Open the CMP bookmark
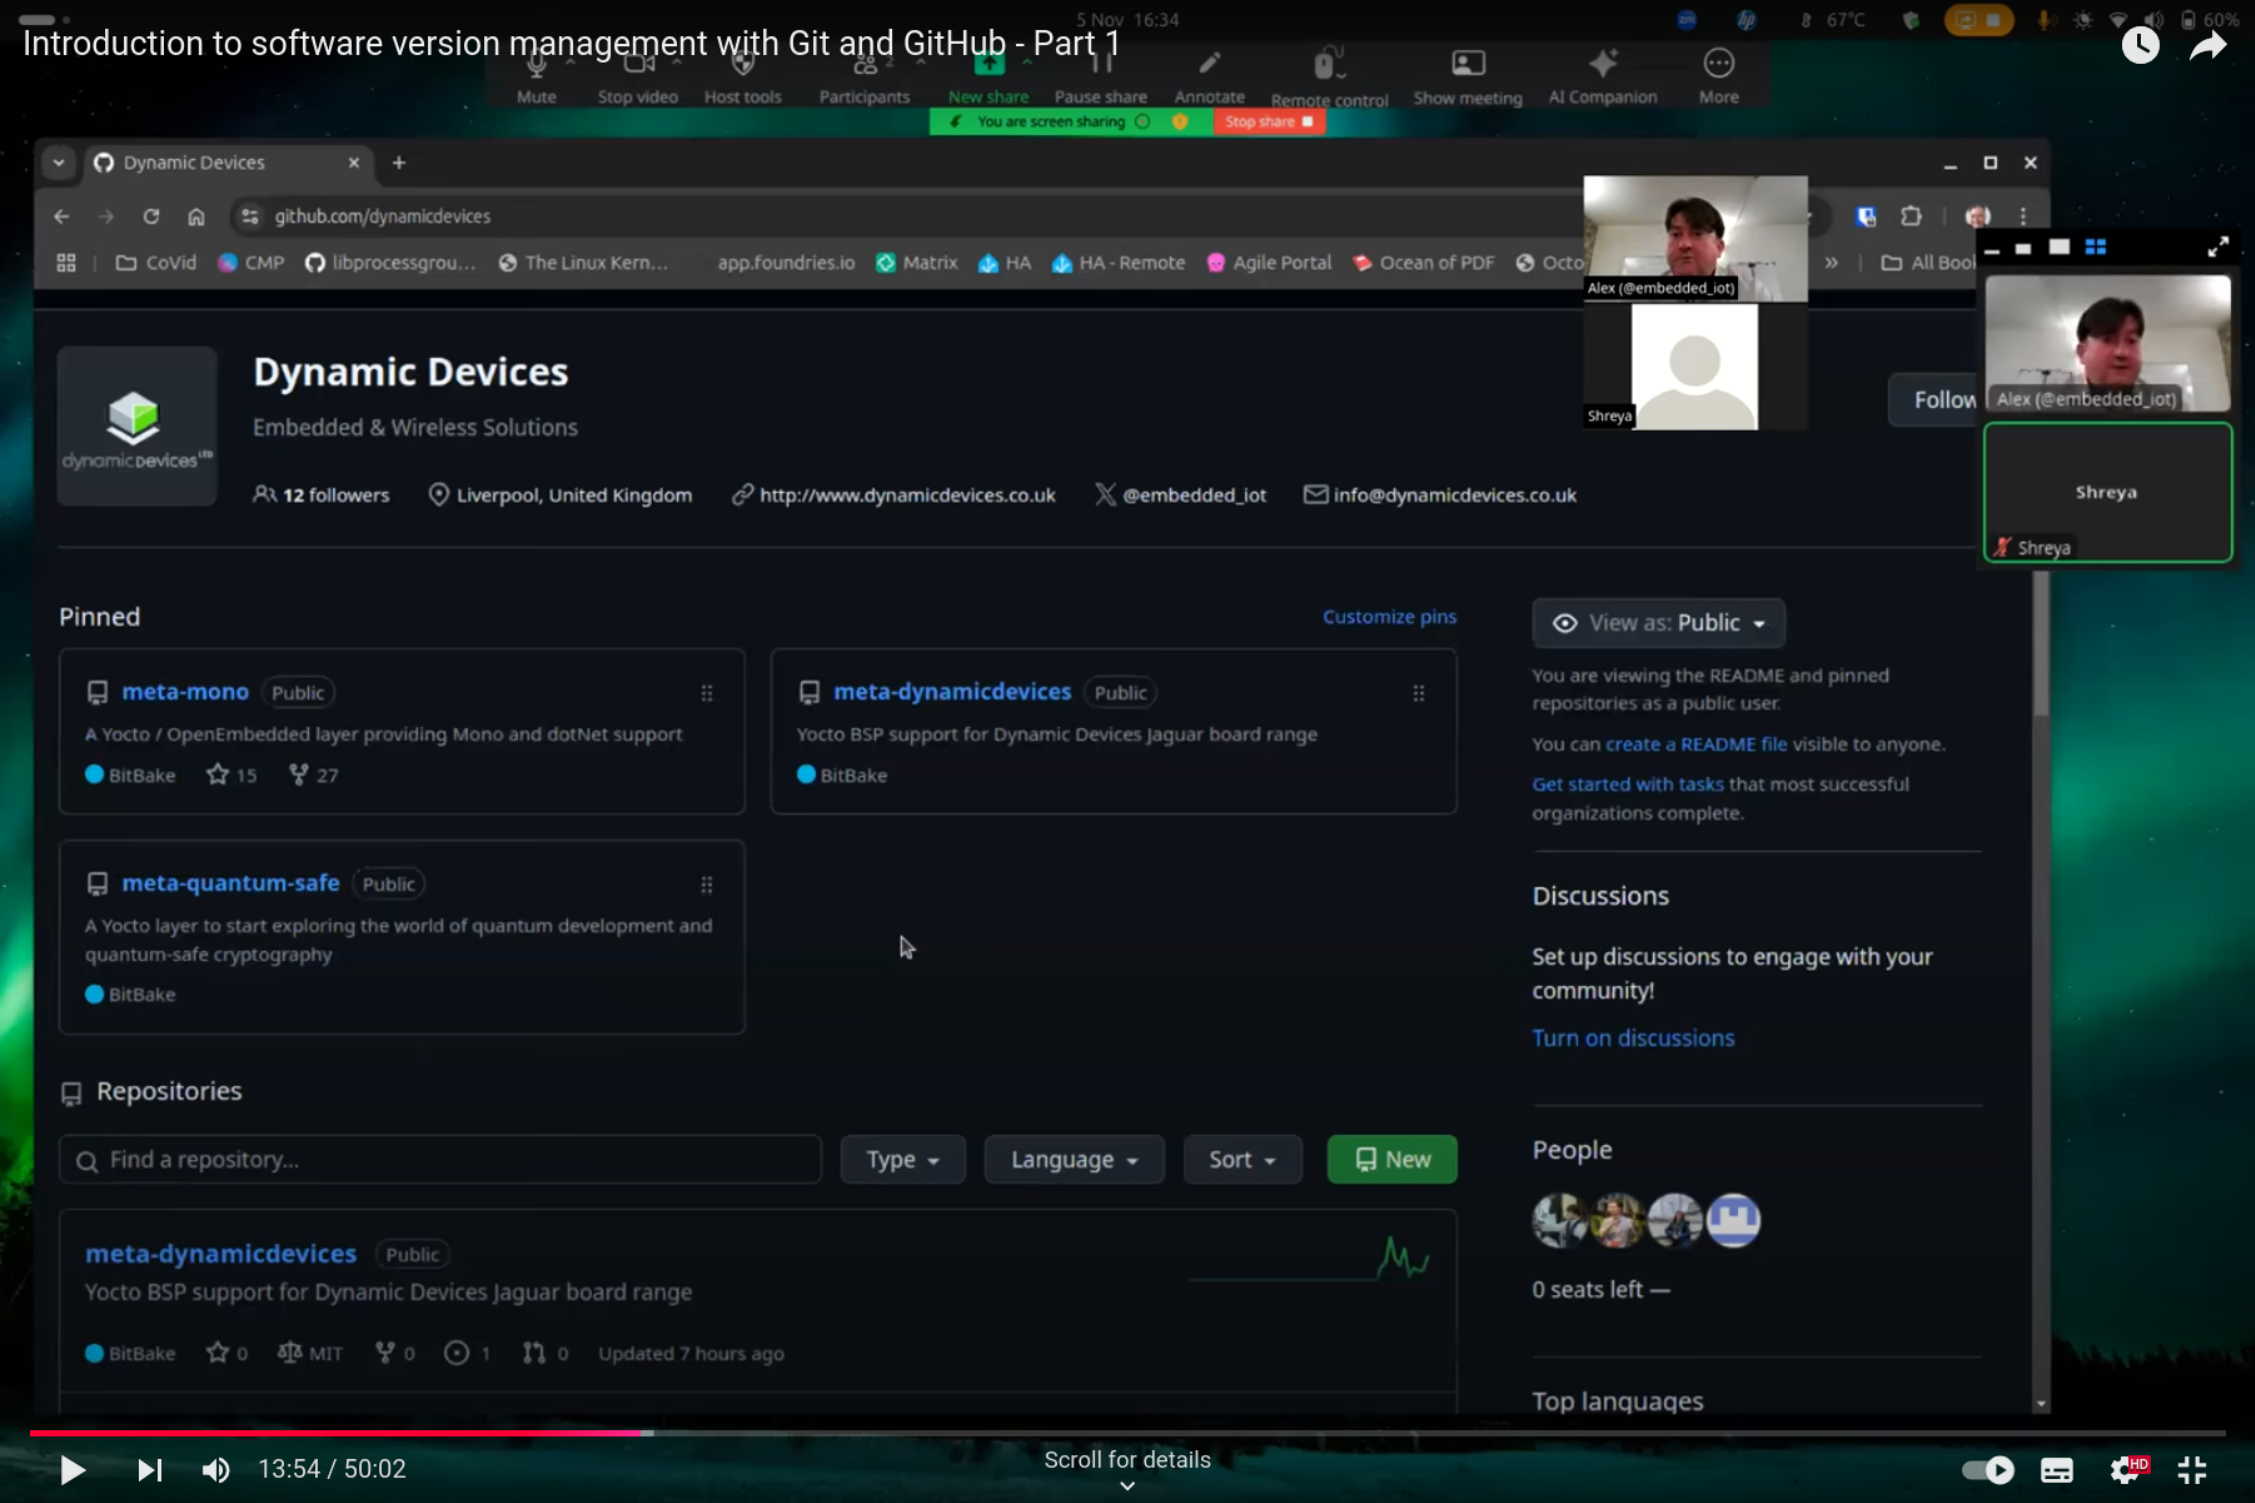 252,263
